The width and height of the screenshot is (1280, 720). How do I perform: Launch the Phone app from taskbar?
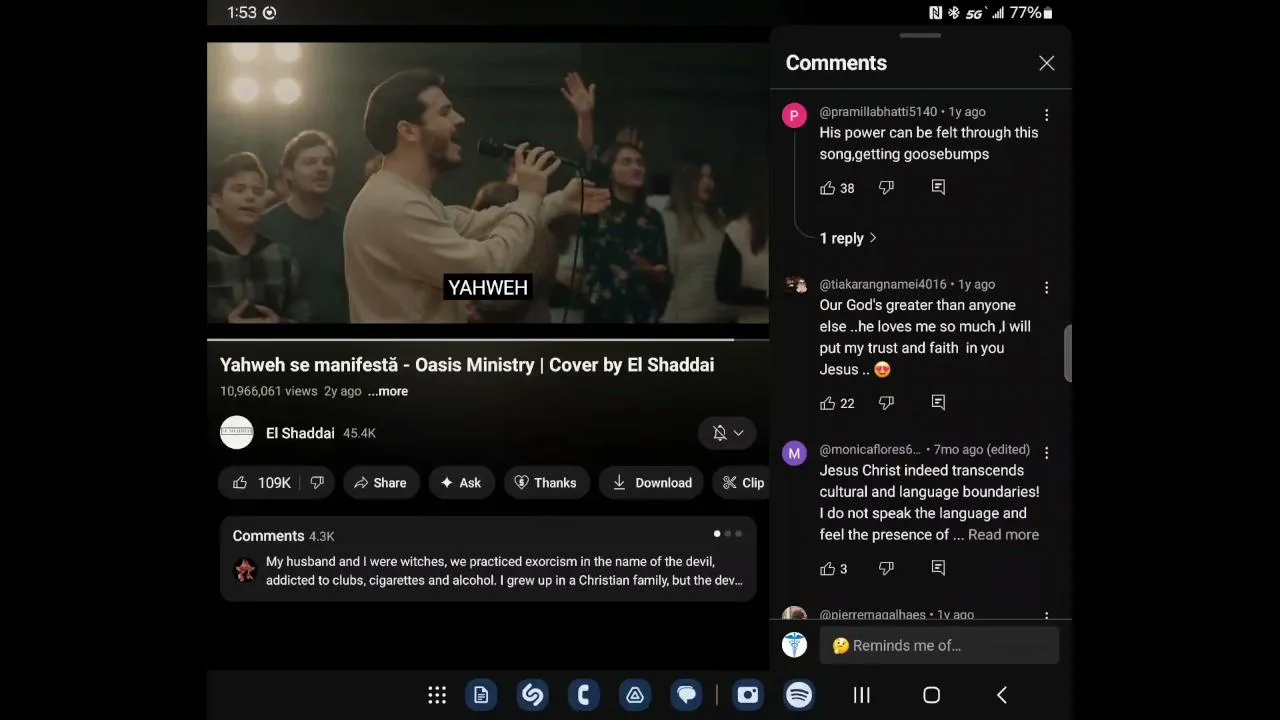pos(584,695)
